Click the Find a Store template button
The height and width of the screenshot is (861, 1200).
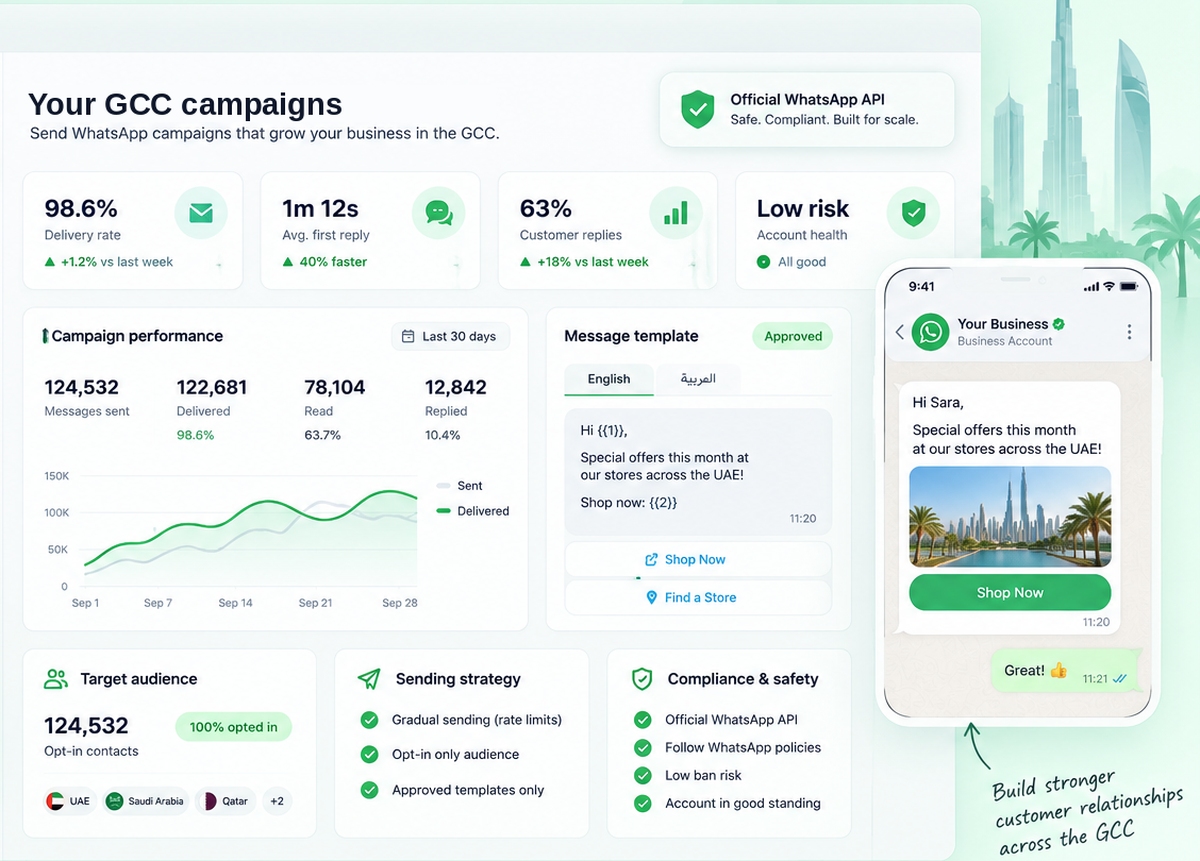(698, 597)
